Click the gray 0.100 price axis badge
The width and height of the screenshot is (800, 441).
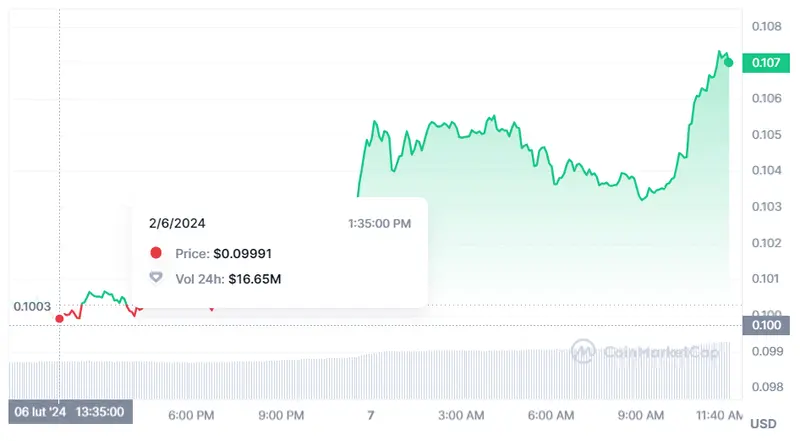(768, 323)
